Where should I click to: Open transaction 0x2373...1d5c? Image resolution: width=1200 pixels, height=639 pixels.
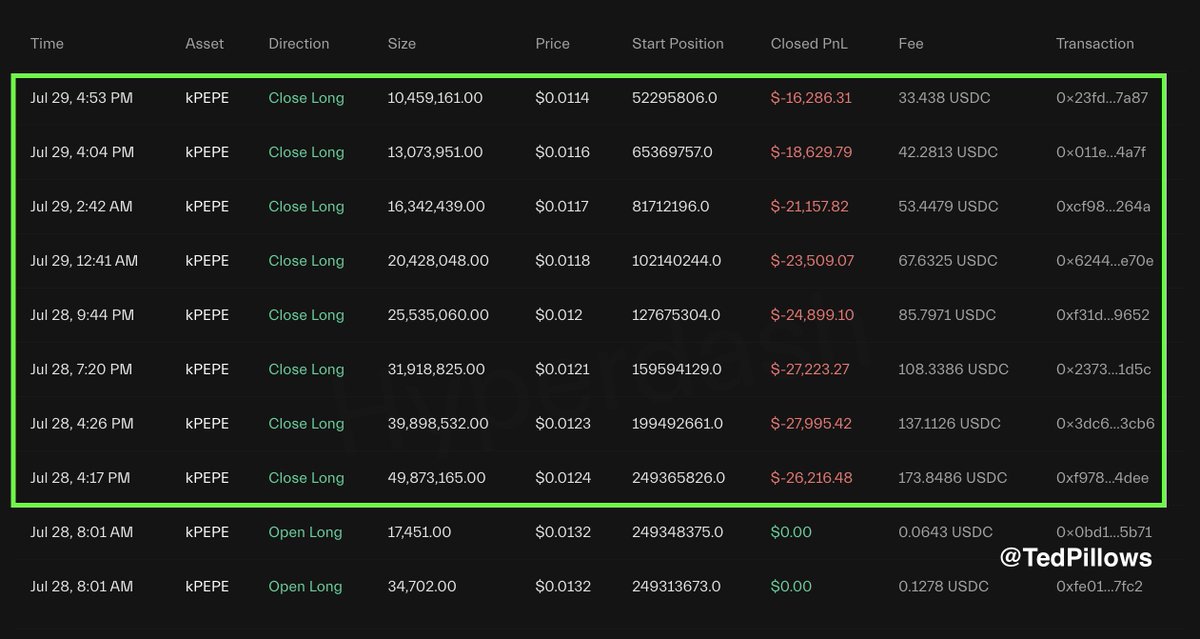coord(1104,369)
